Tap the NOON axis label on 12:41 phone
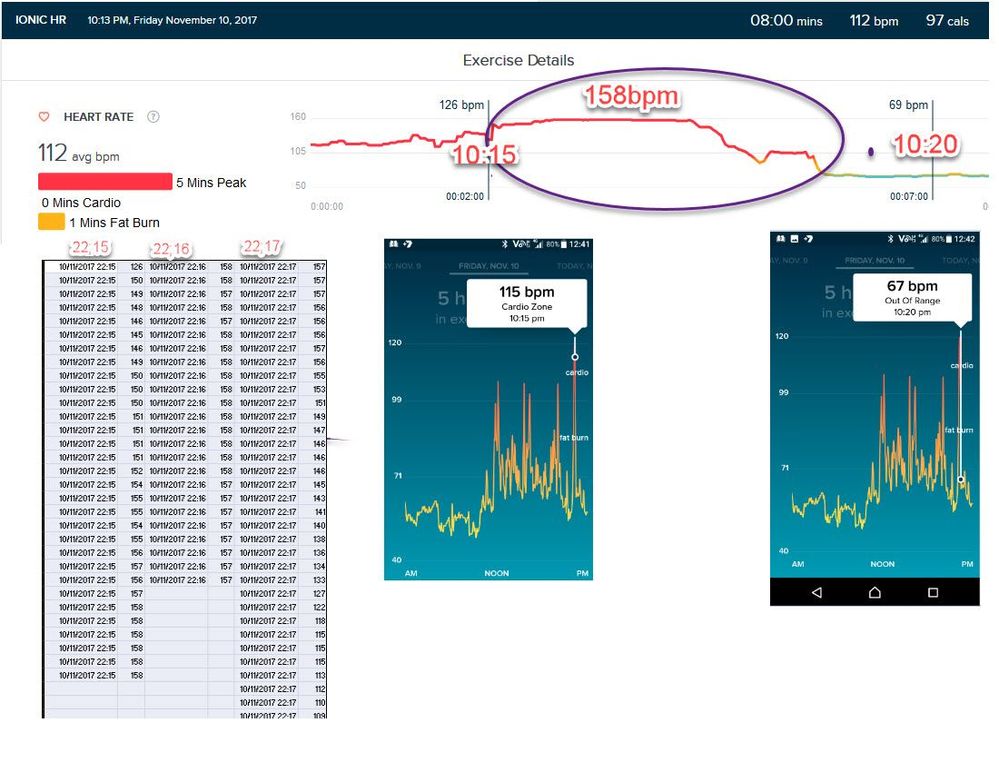Image resolution: width=999 pixels, height=773 pixels. pos(496,574)
